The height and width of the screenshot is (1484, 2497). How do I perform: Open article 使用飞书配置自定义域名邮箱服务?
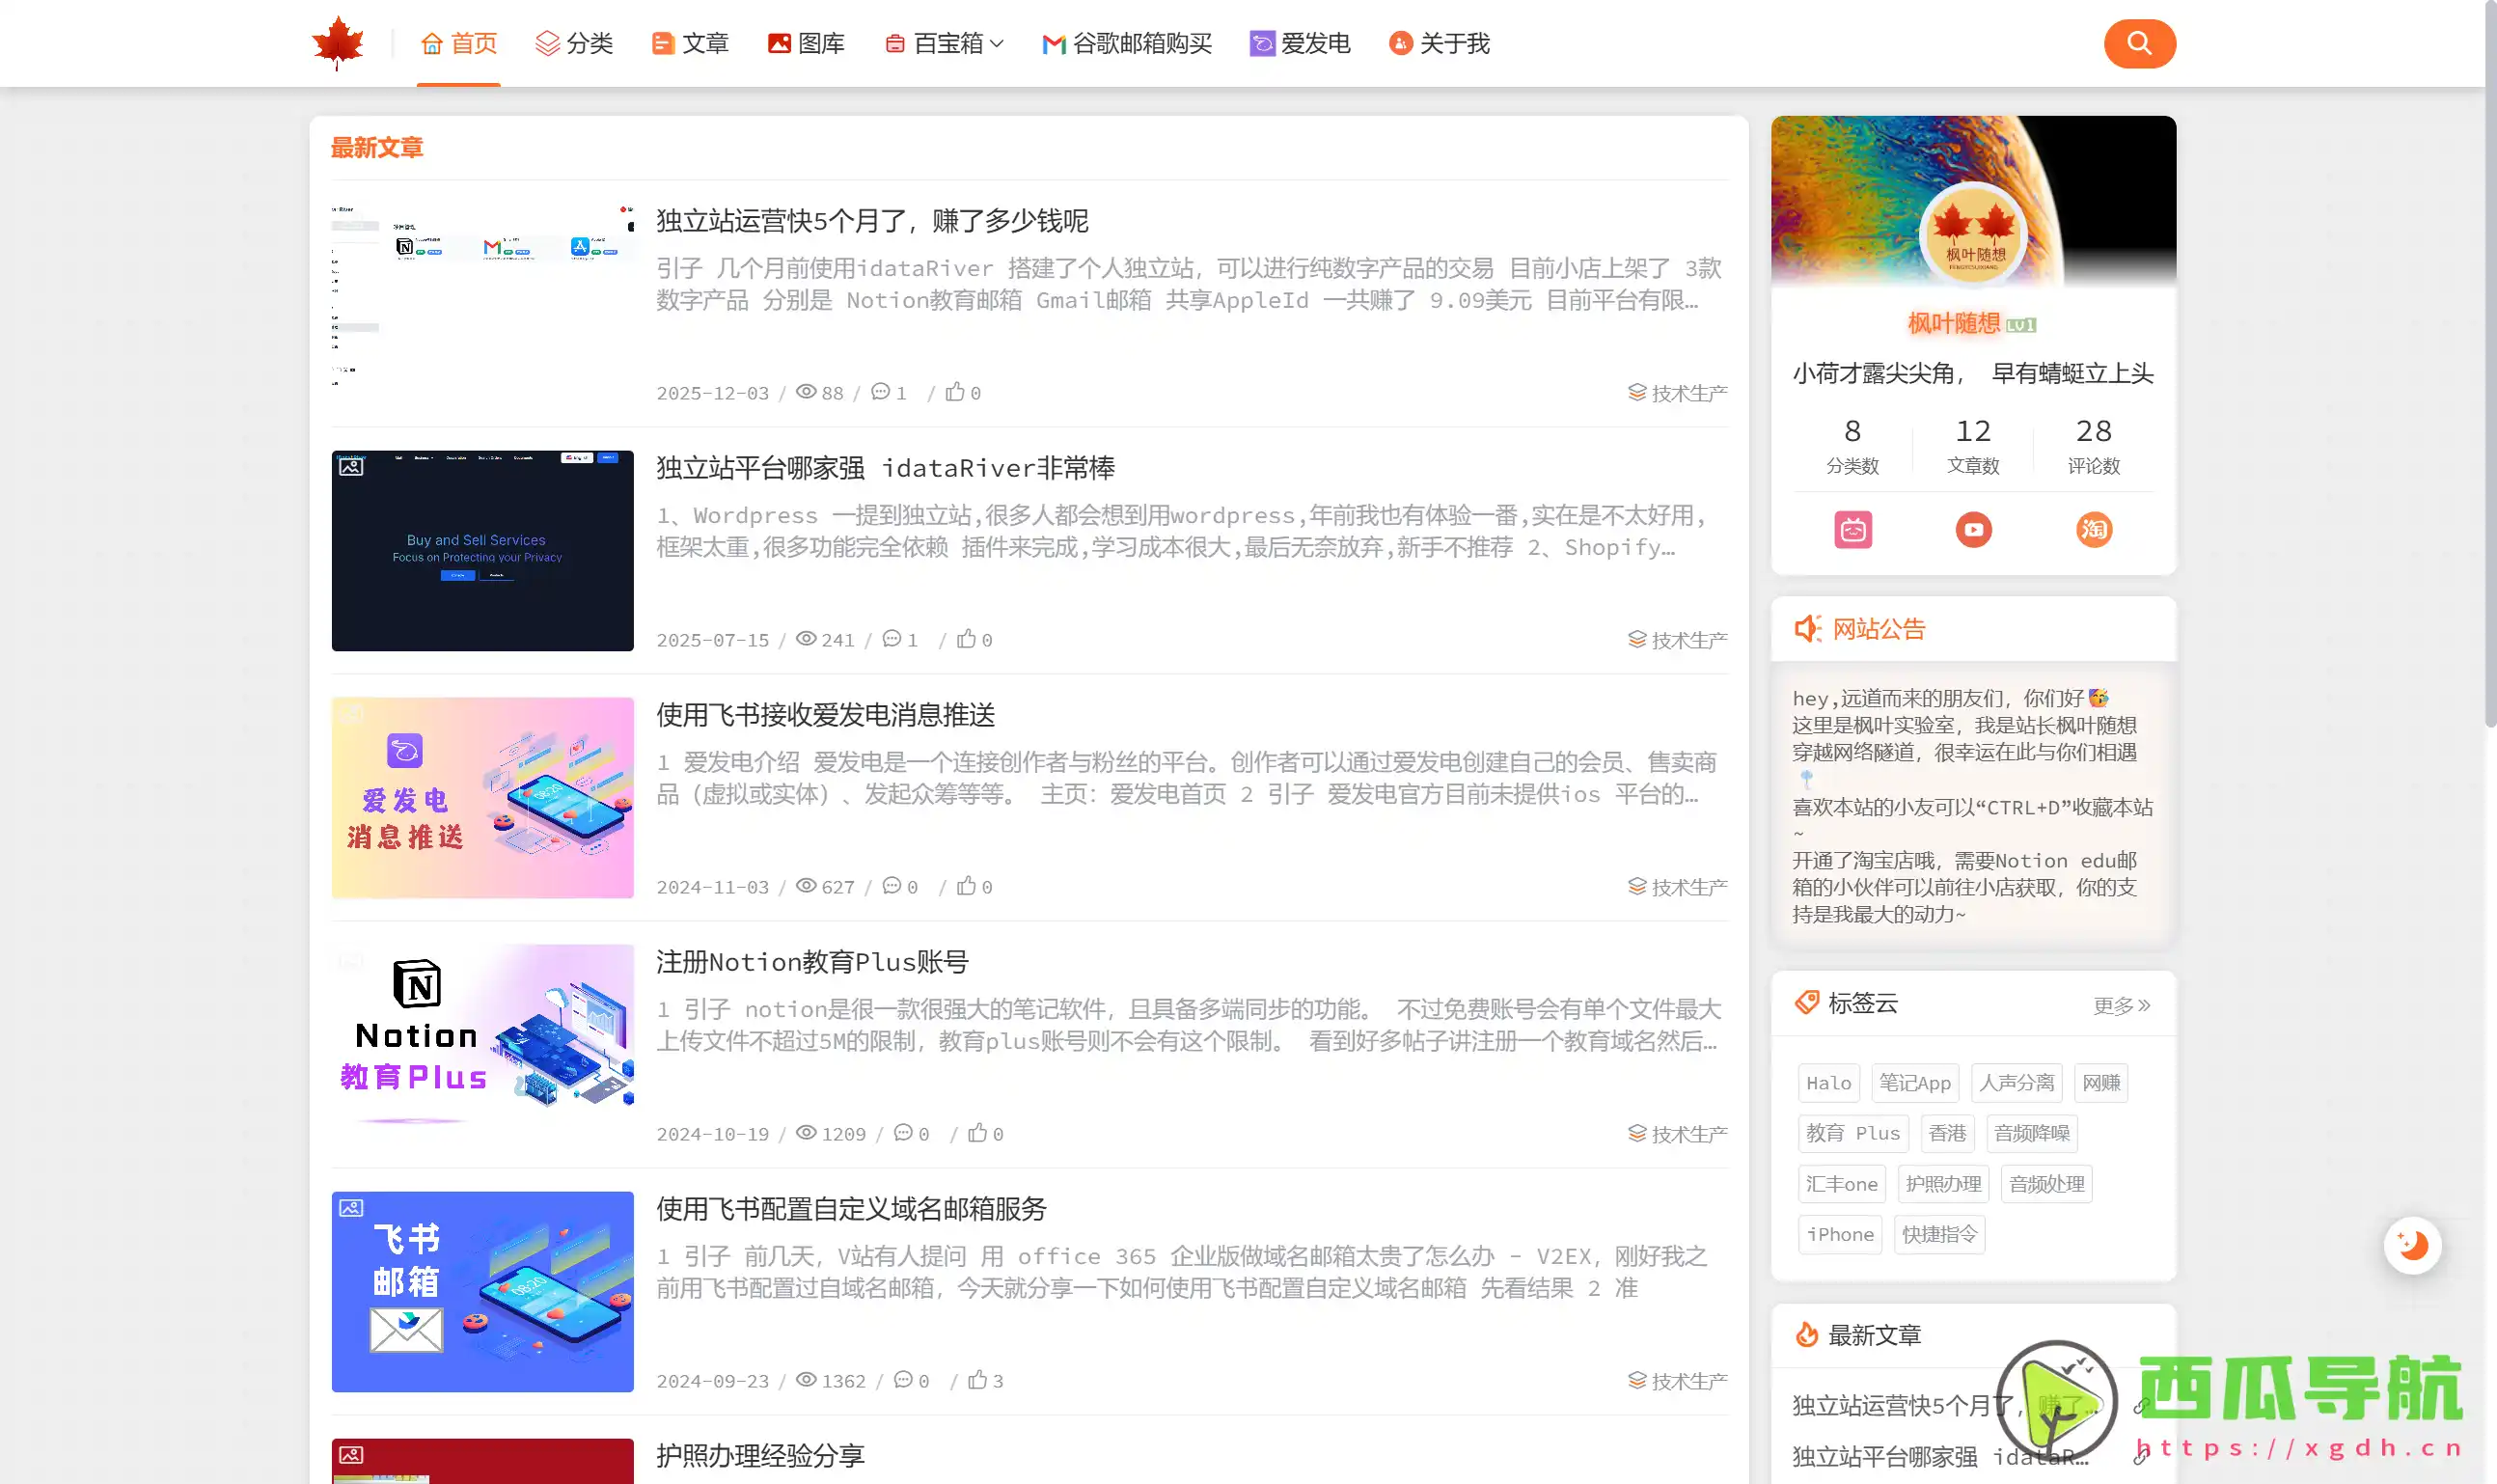coord(851,1209)
